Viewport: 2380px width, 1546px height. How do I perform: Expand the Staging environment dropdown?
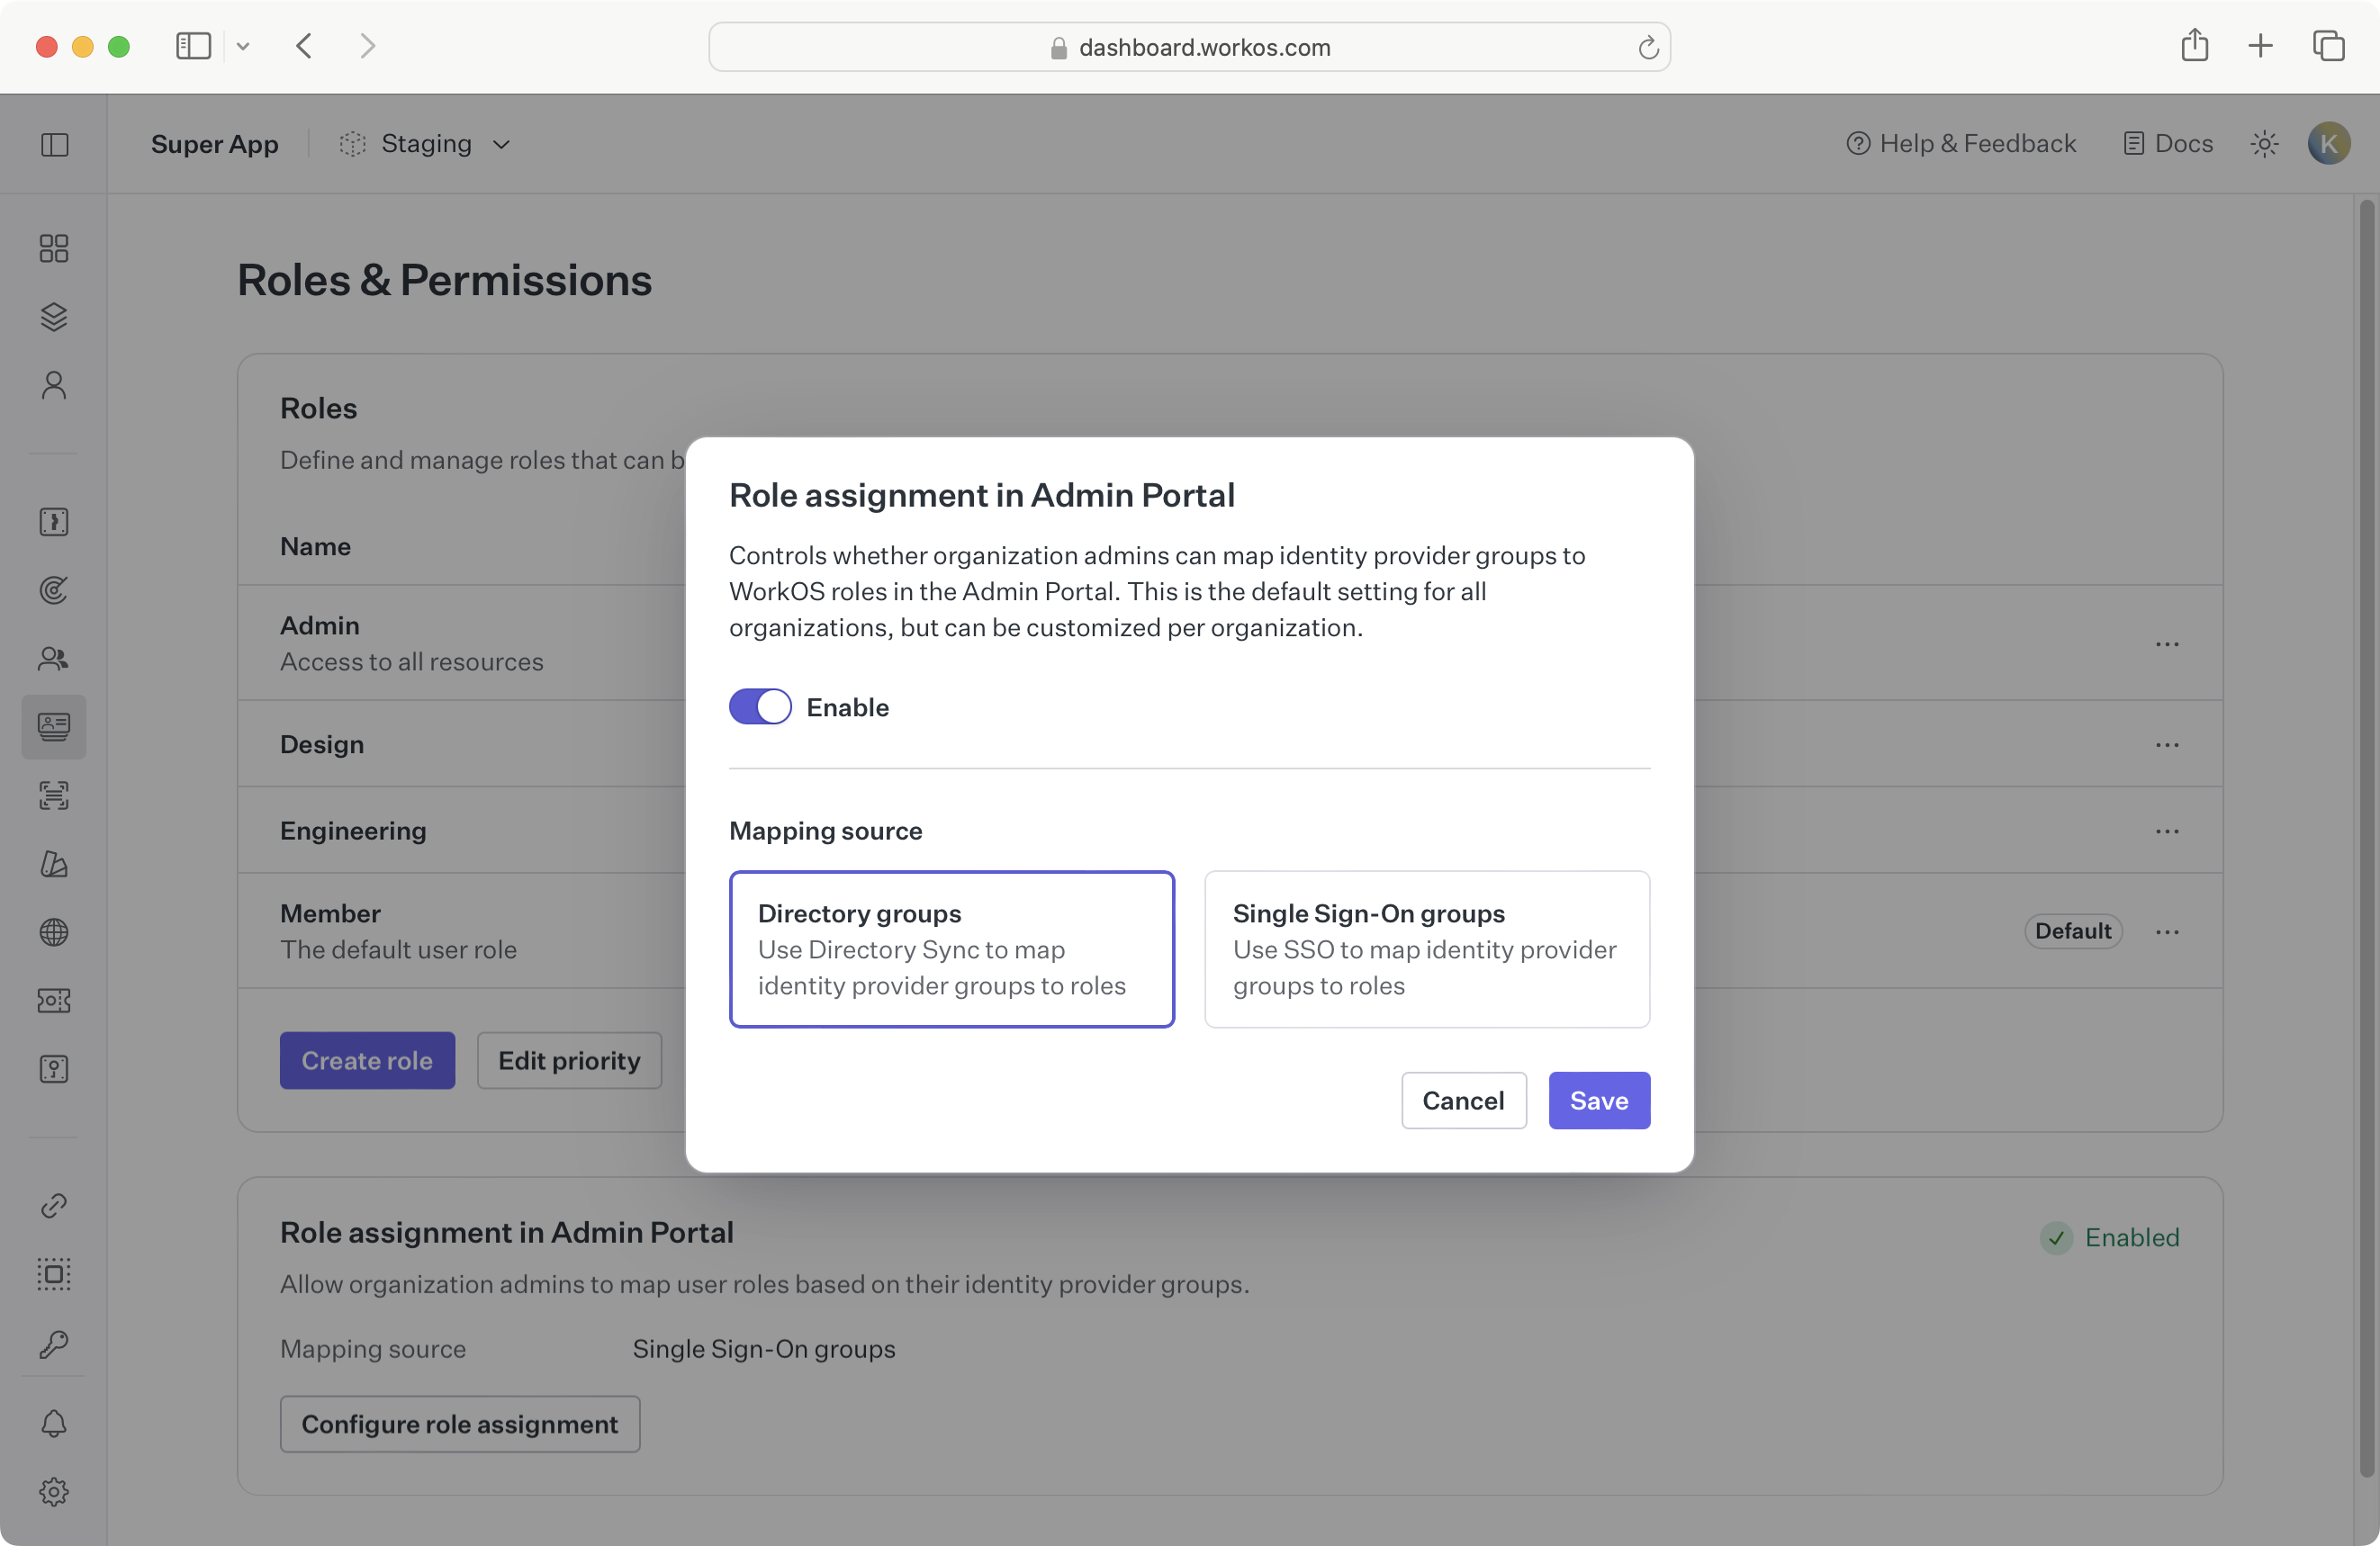pos(427,144)
